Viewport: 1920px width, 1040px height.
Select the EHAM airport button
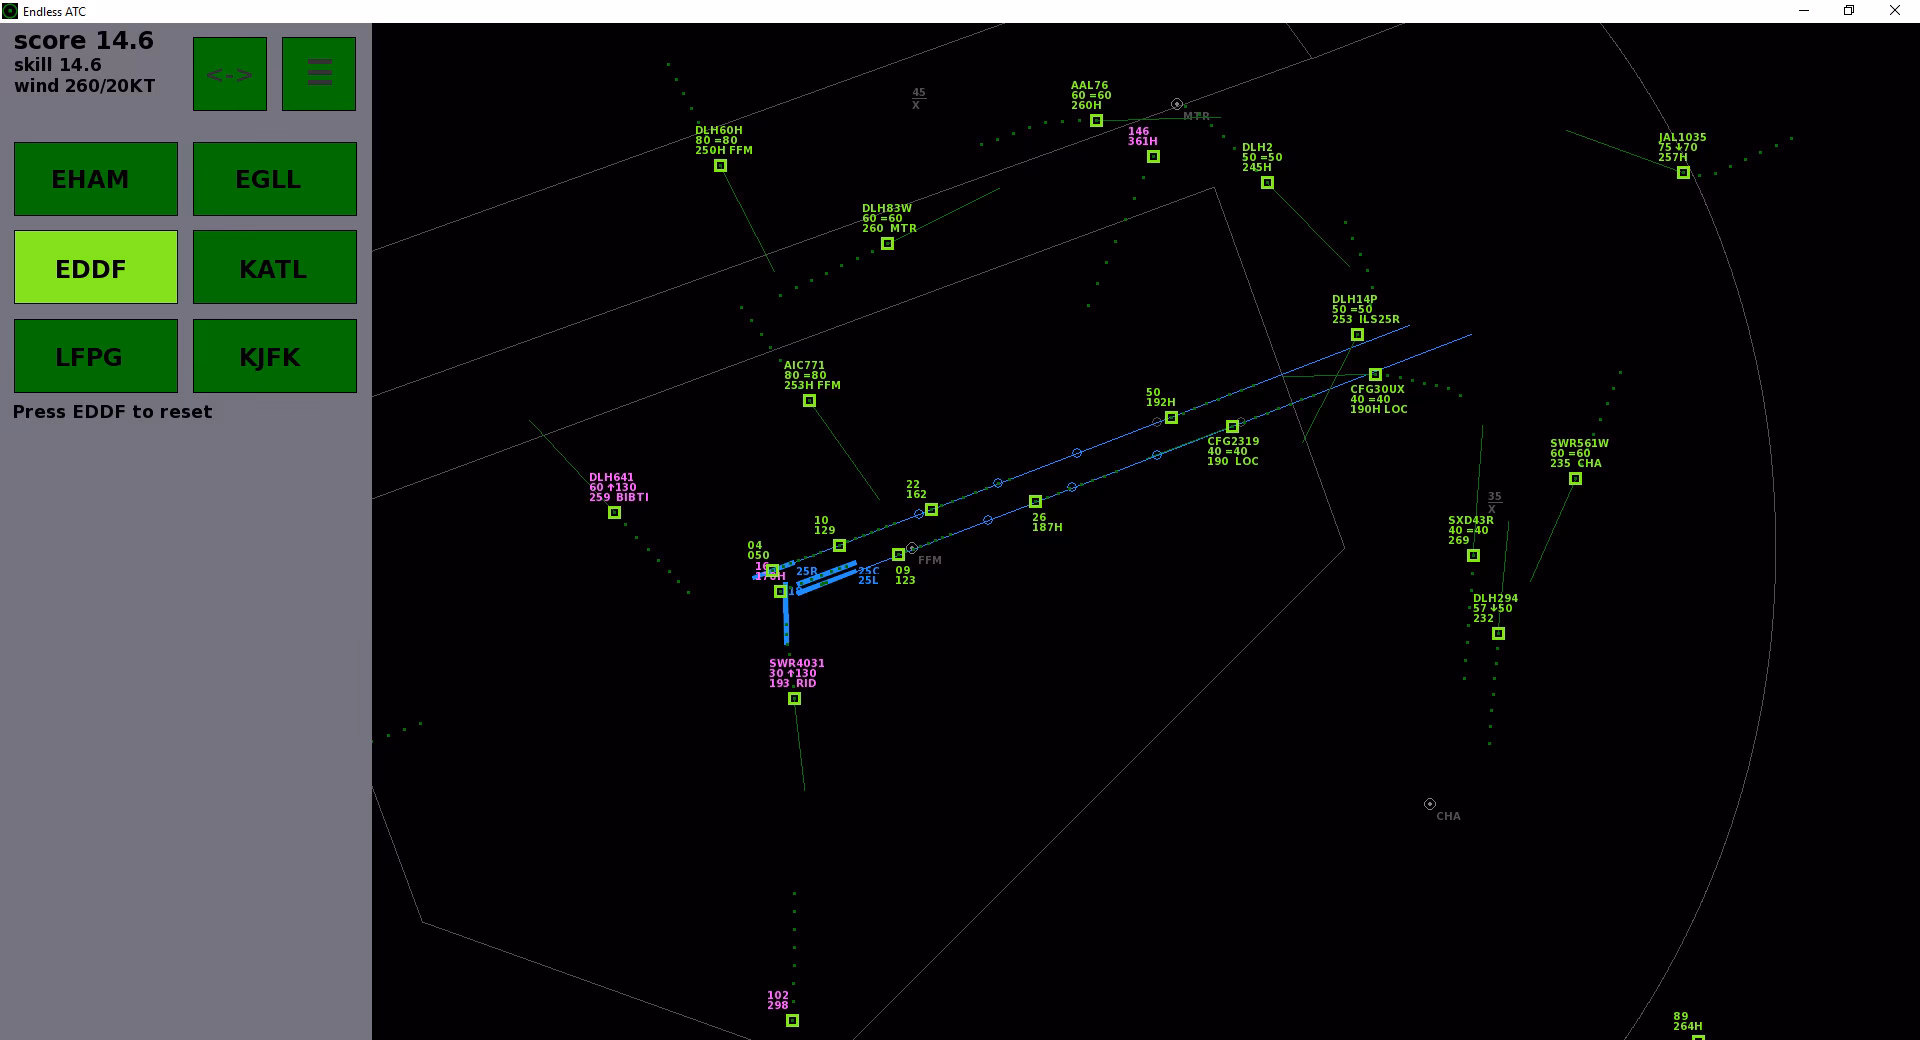(x=96, y=179)
